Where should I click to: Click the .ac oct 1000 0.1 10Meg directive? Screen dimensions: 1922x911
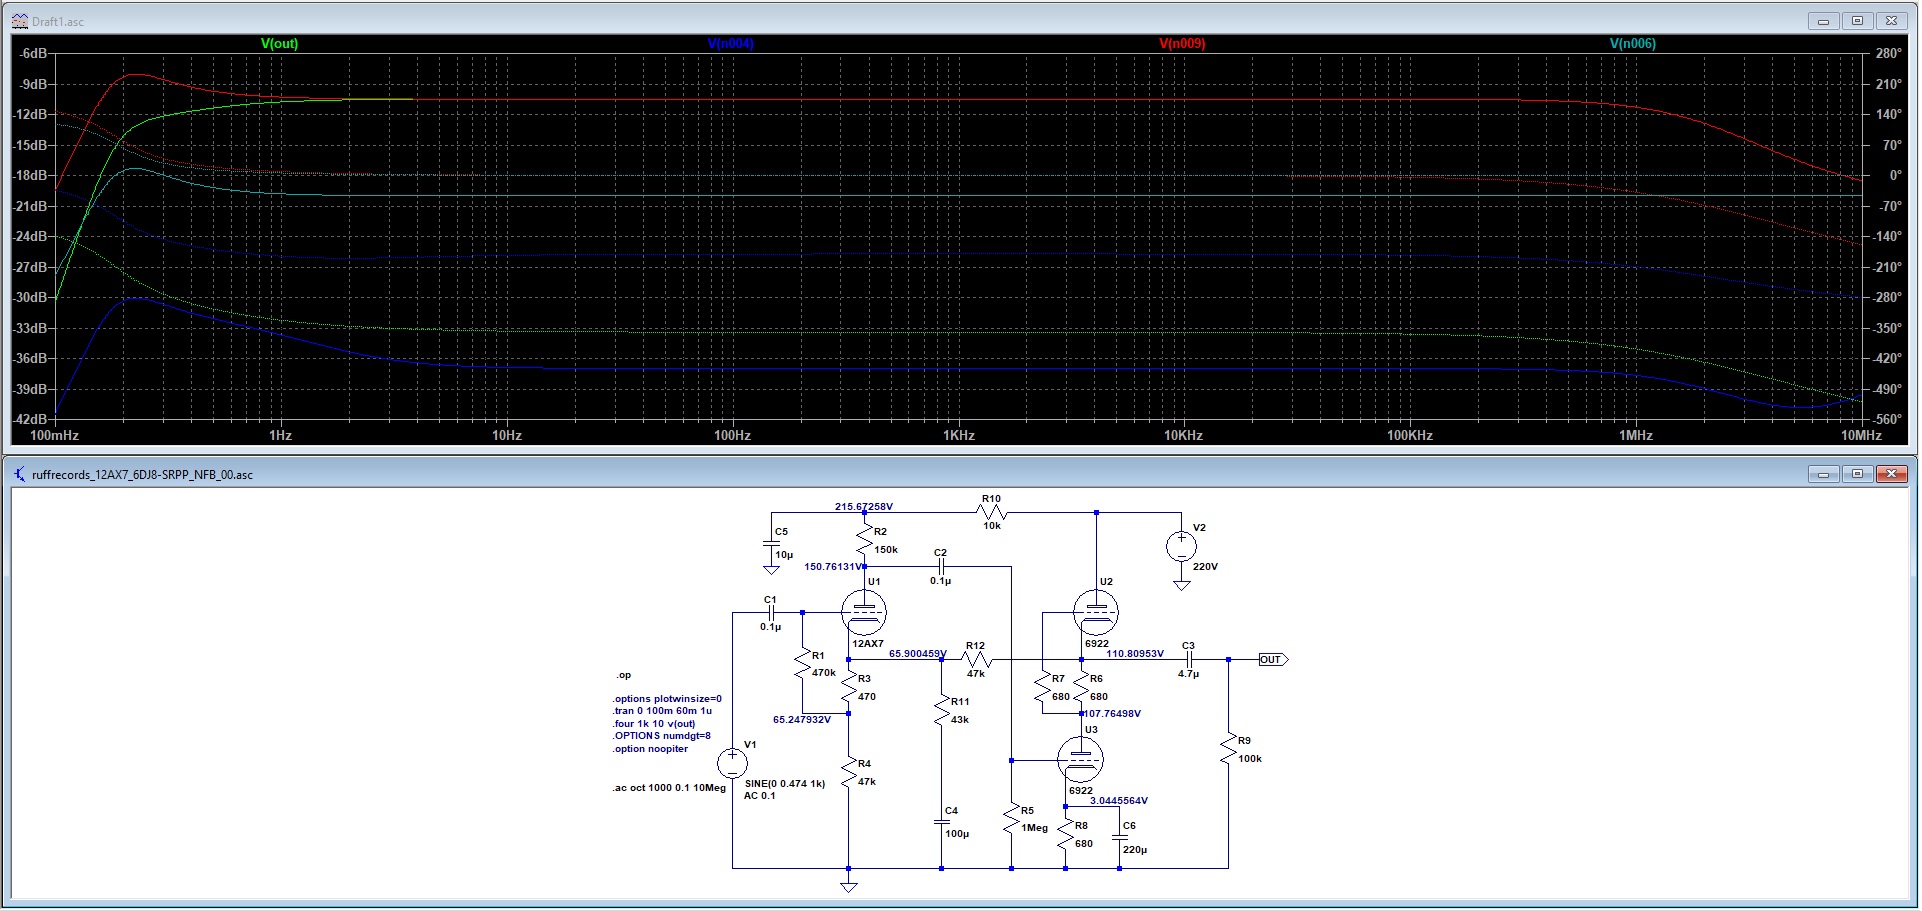[x=669, y=788]
